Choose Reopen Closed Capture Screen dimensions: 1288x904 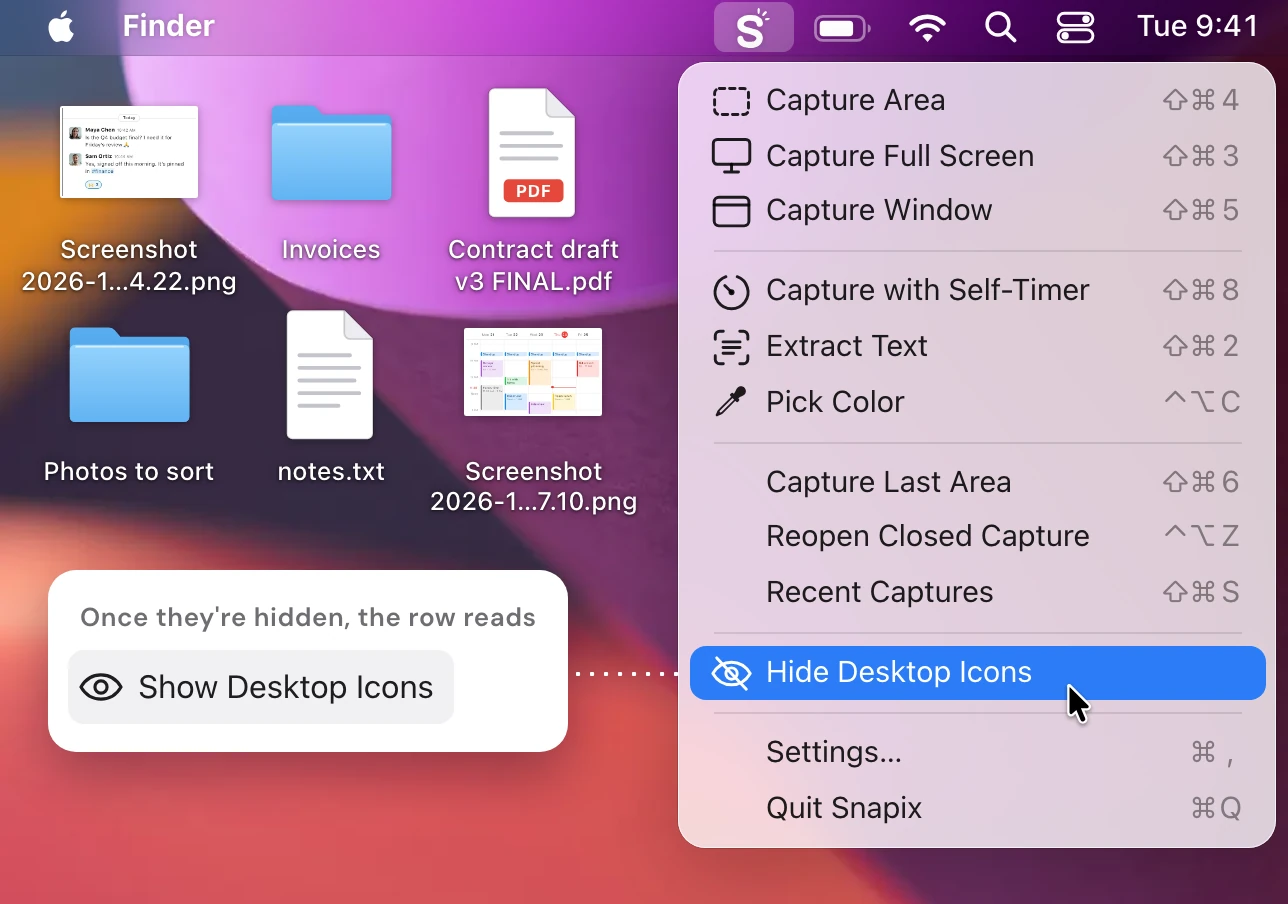pos(978,536)
